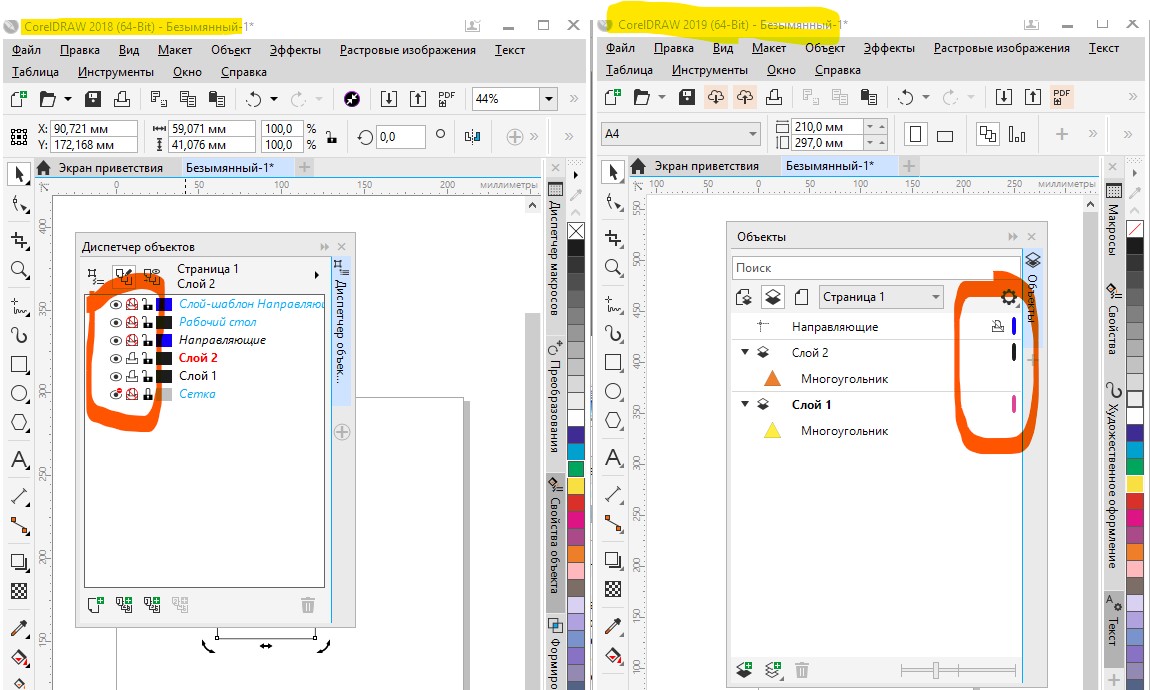Select orange Многоугольник under Слой 2
The height and width of the screenshot is (690, 1150).
(844, 379)
